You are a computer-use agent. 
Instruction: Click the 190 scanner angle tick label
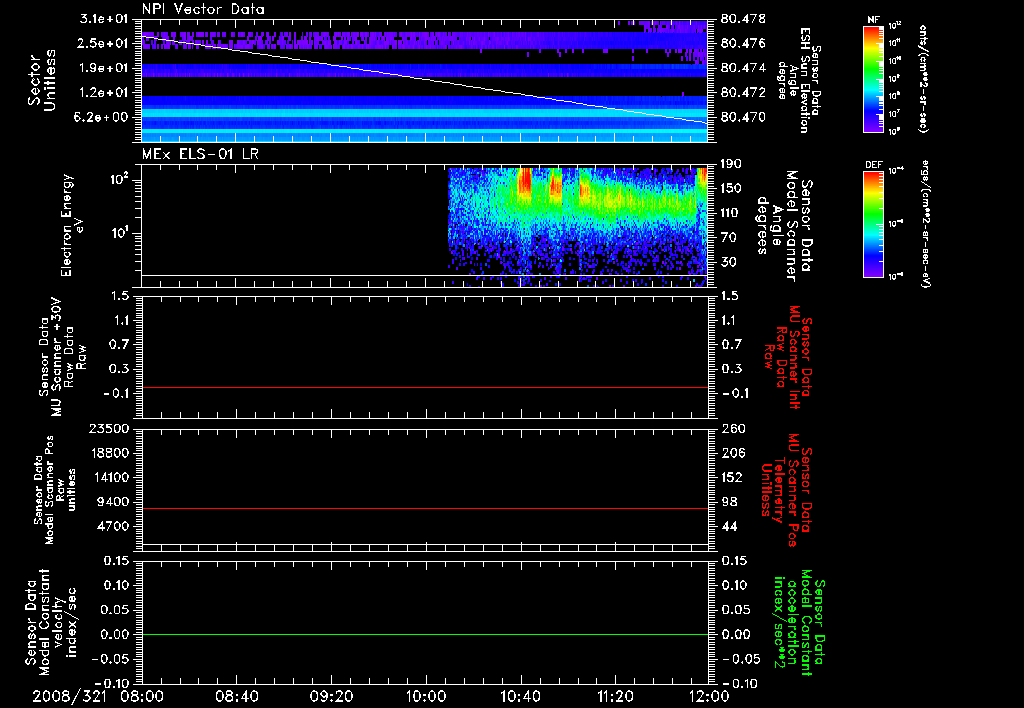coord(732,164)
